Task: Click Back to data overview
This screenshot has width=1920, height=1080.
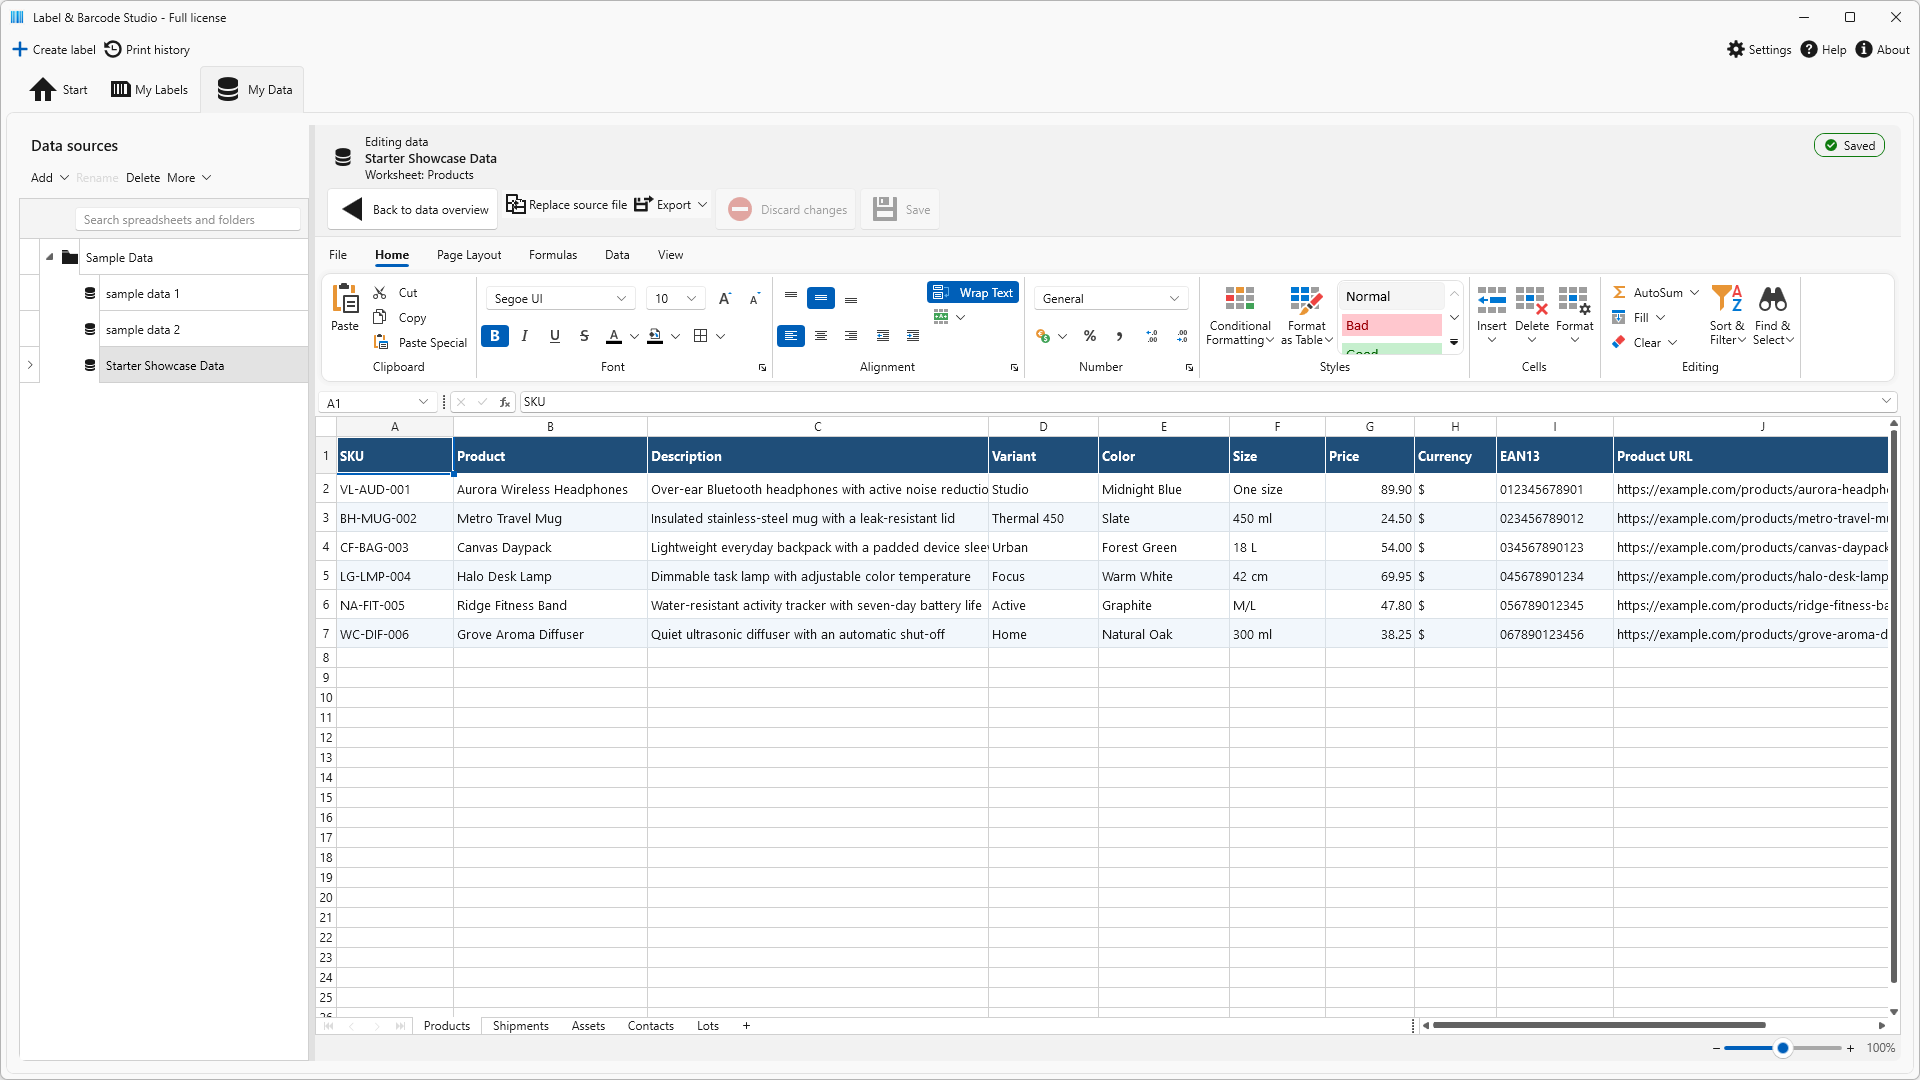Action: 413,209
